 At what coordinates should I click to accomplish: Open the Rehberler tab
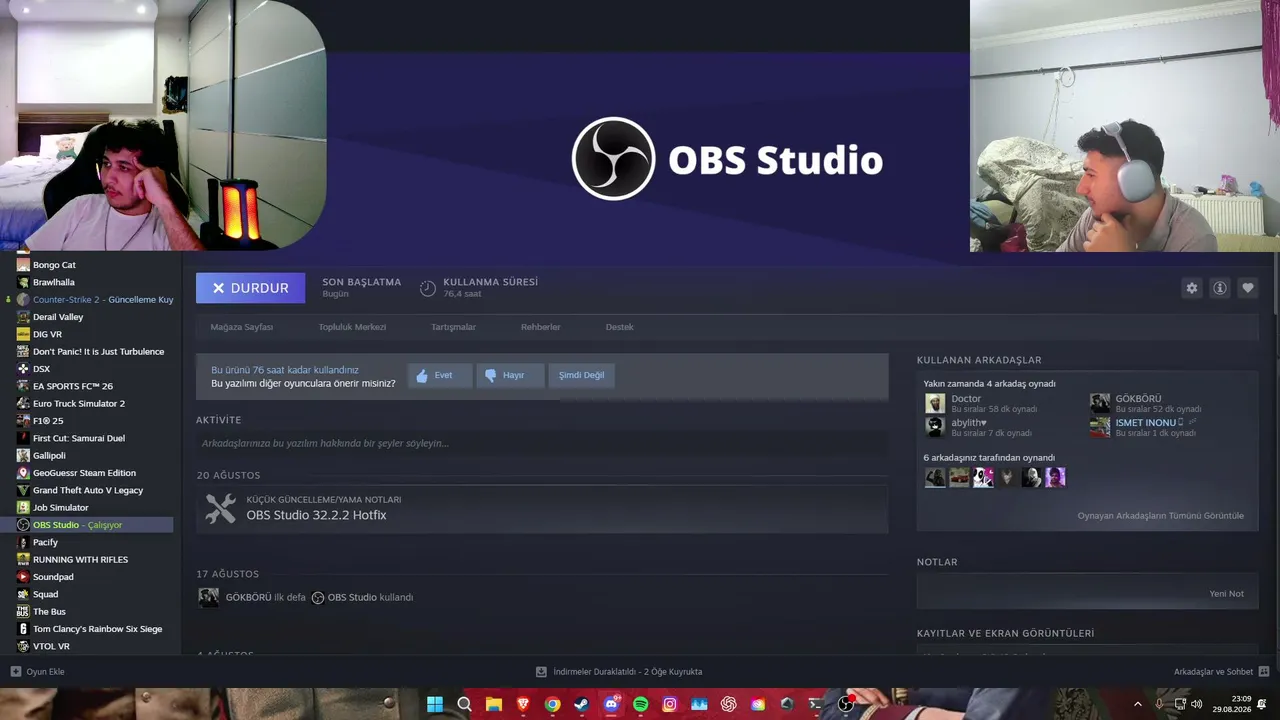(540, 327)
